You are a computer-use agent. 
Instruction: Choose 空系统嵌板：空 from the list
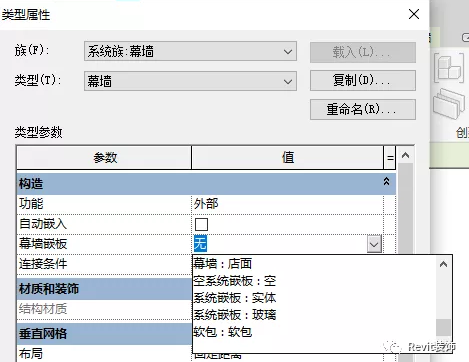pyautogui.click(x=235, y=281)
